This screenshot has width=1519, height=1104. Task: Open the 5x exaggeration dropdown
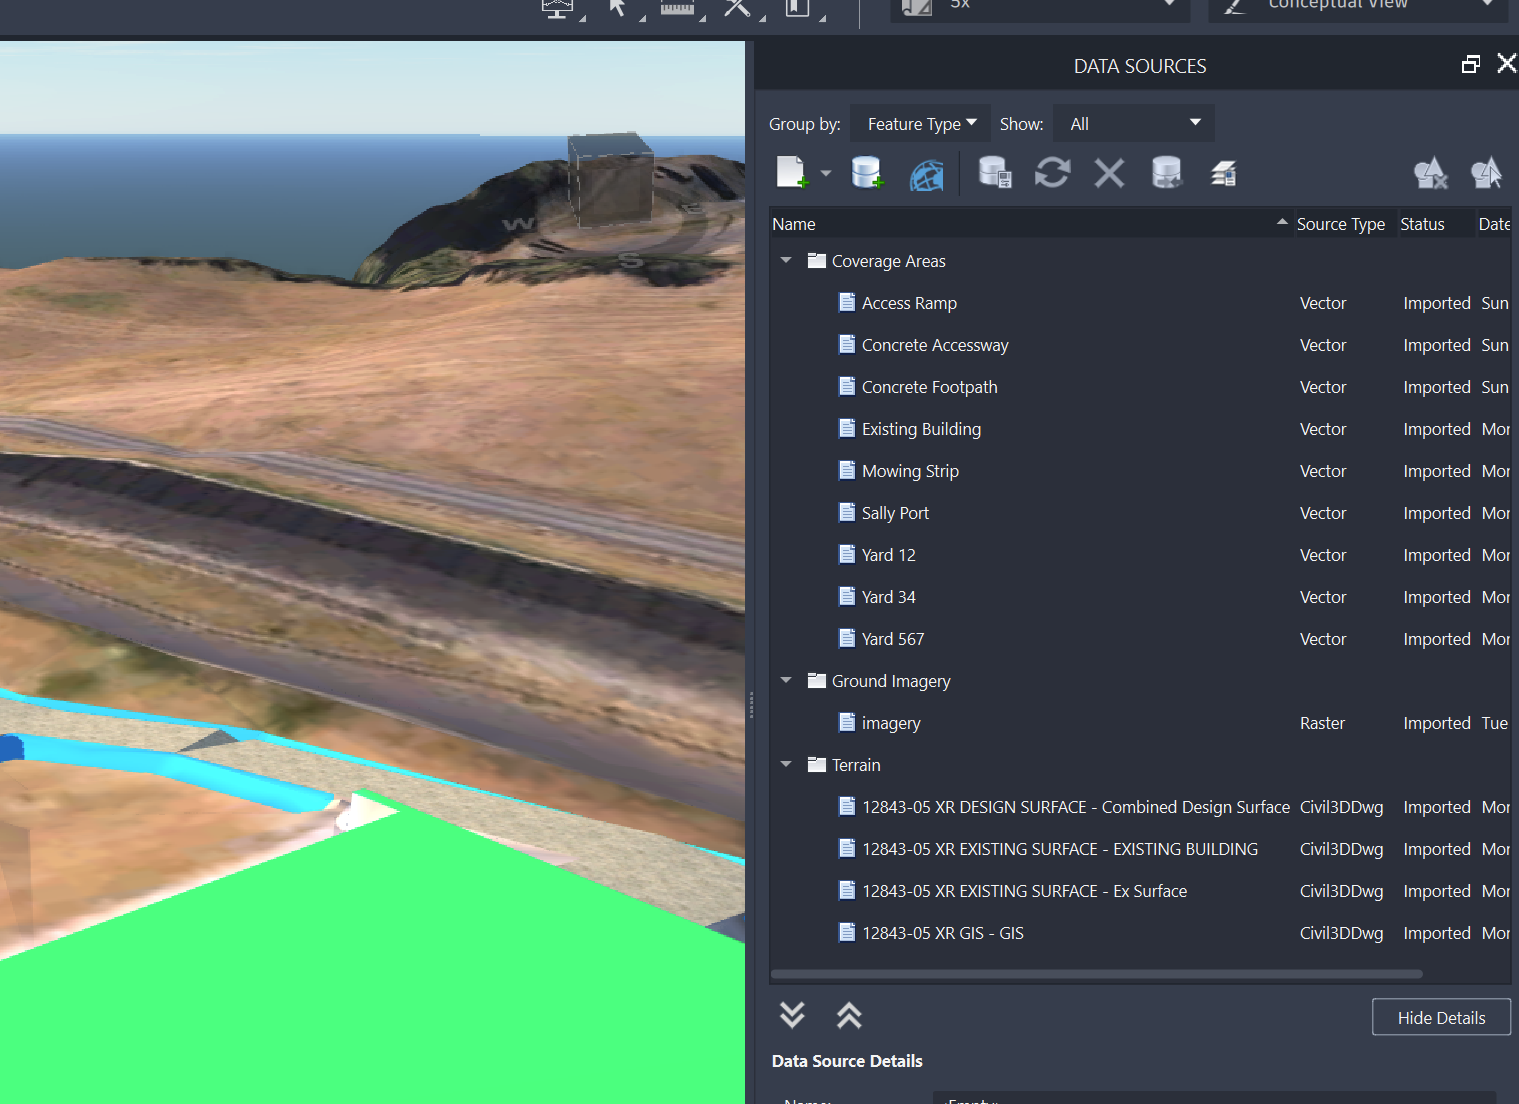point(1040,8)
